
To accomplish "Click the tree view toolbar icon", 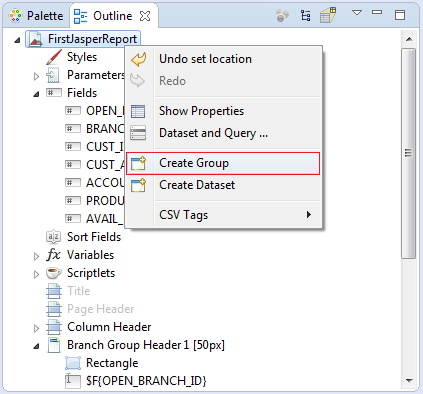I will pyautogui.click(x=305, y=15).
